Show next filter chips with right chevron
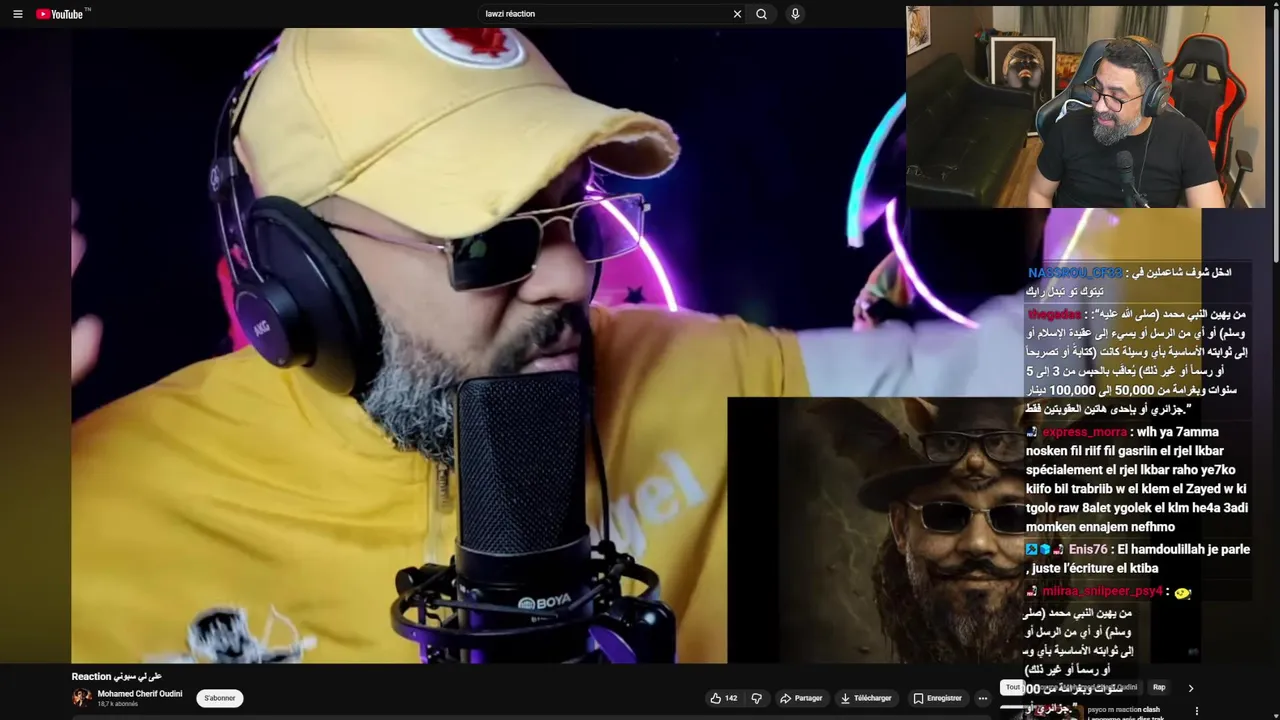Image resolution: width=1280 pixels, height=720 pixels. coord(1190,688)
